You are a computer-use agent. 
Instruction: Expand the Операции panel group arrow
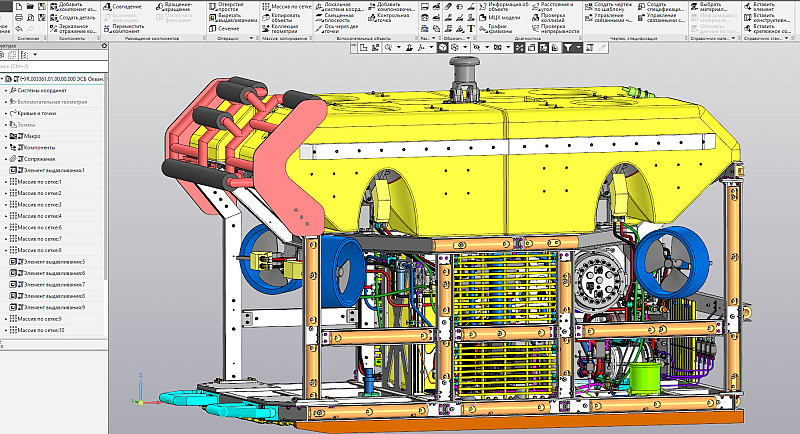point(250,38)
